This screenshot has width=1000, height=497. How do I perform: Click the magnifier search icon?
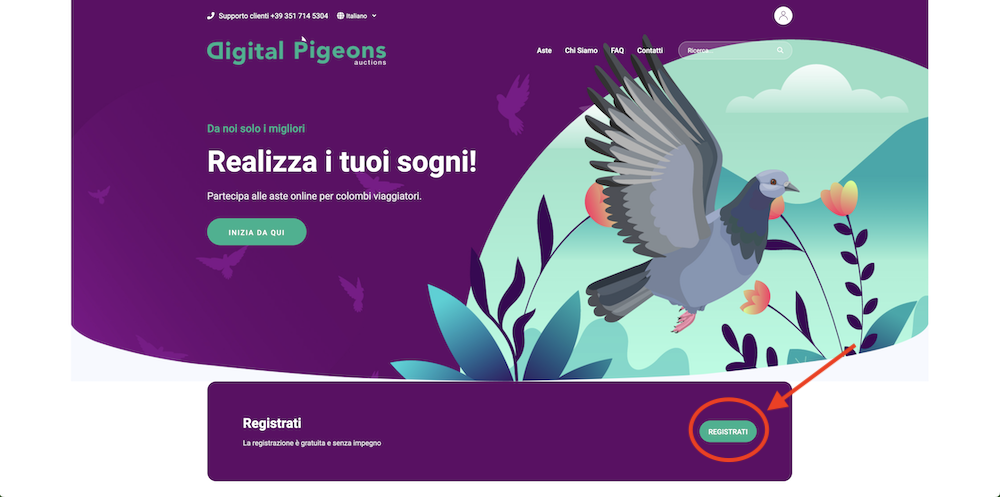coord(780,50)
